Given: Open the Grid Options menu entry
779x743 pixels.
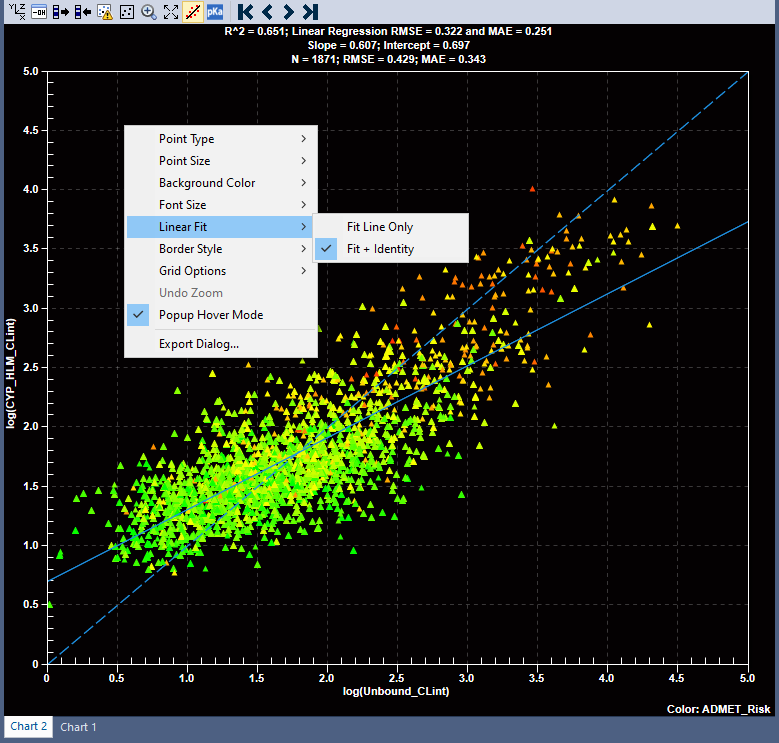Looking at the screenshot, I should (x=221, y=271).
